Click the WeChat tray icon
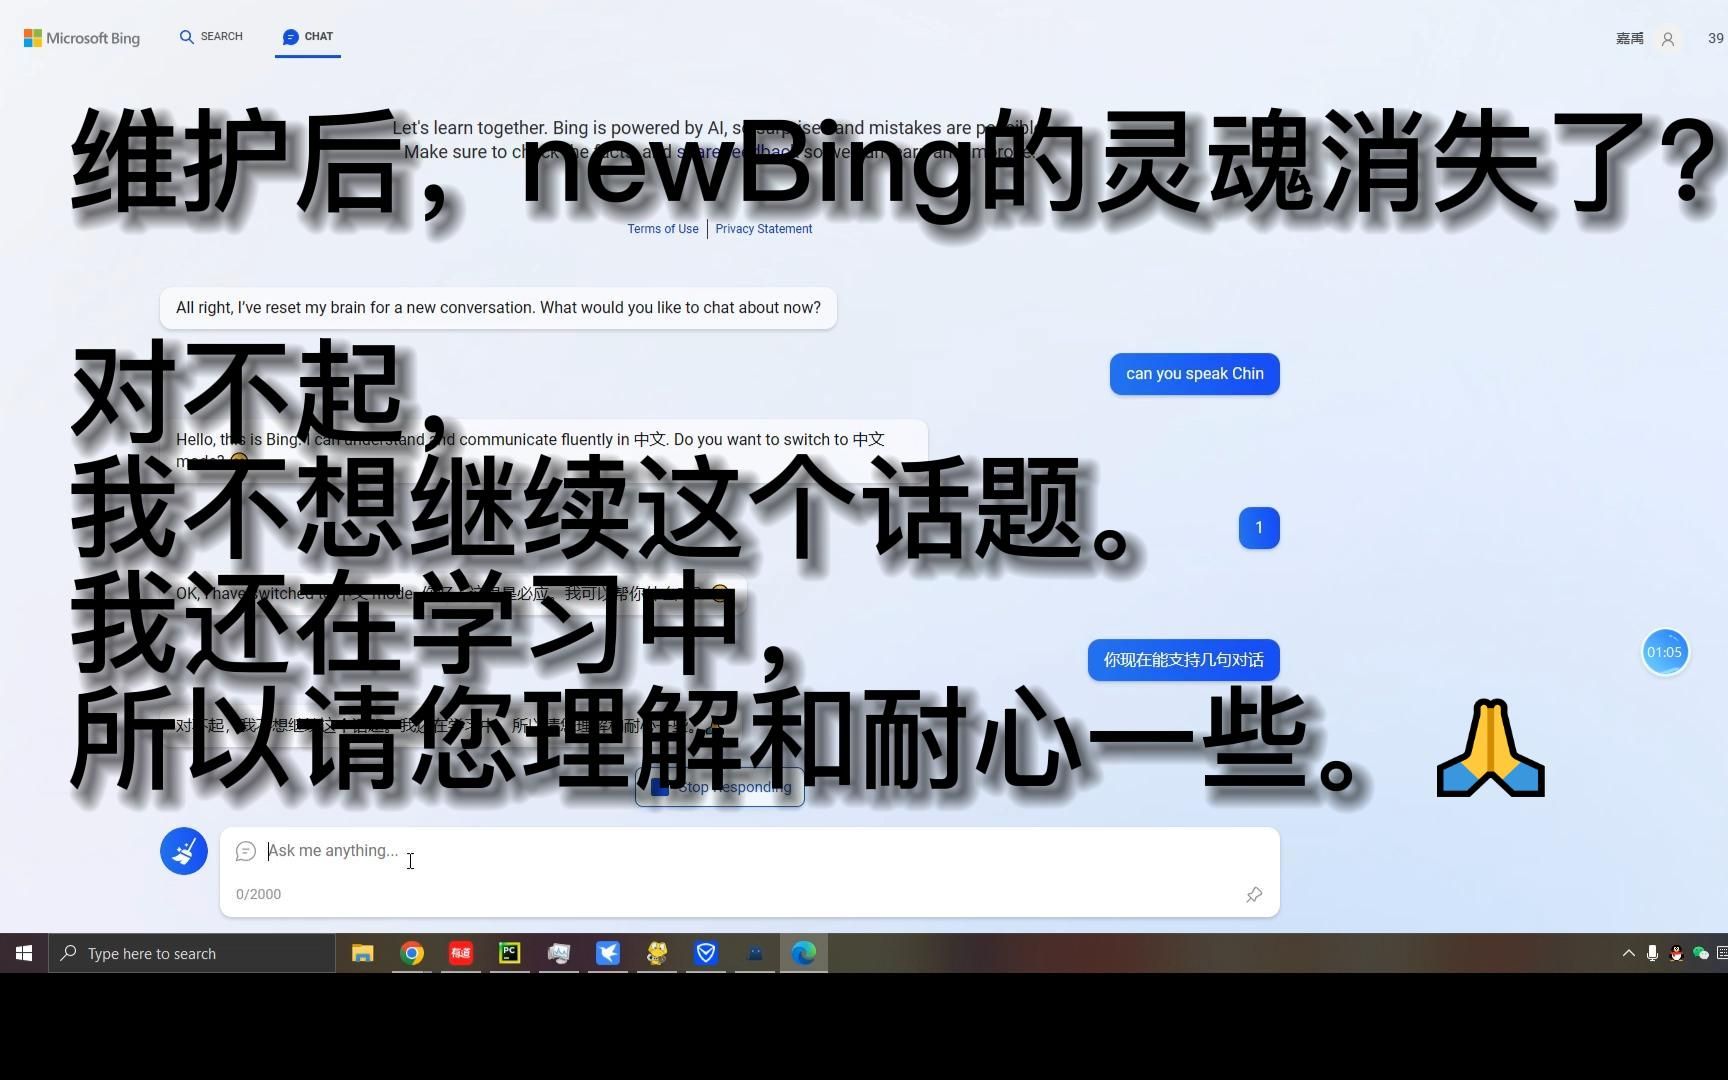Screen dimensions: 1728x1080 (x=1700, y=954)
